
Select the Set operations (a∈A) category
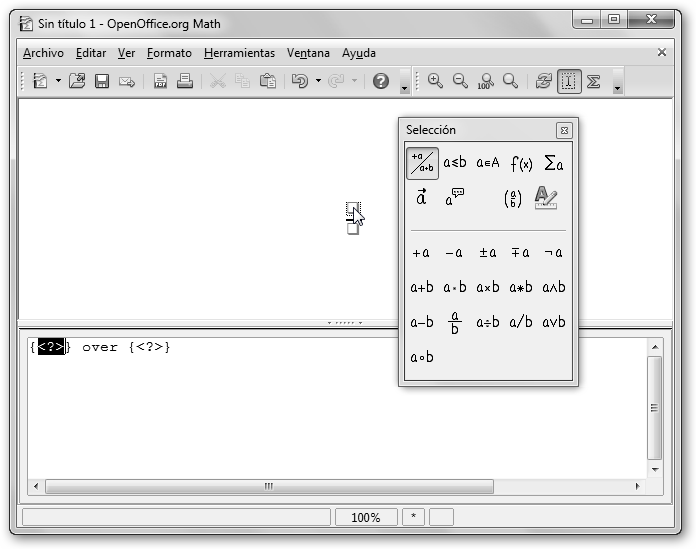point(488,163)
